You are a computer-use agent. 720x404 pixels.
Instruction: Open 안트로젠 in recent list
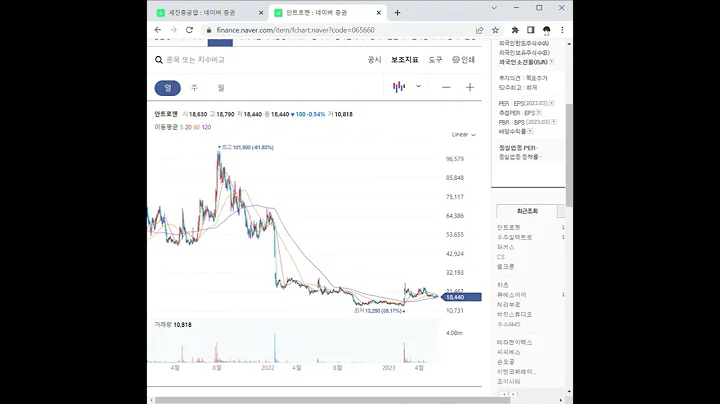coord(509,227)
